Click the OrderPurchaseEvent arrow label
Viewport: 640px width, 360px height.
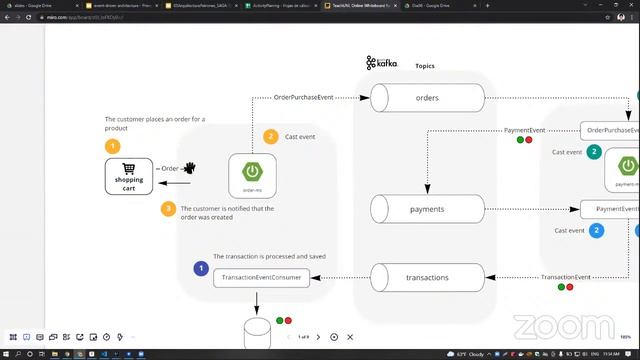tap(303, 97)
